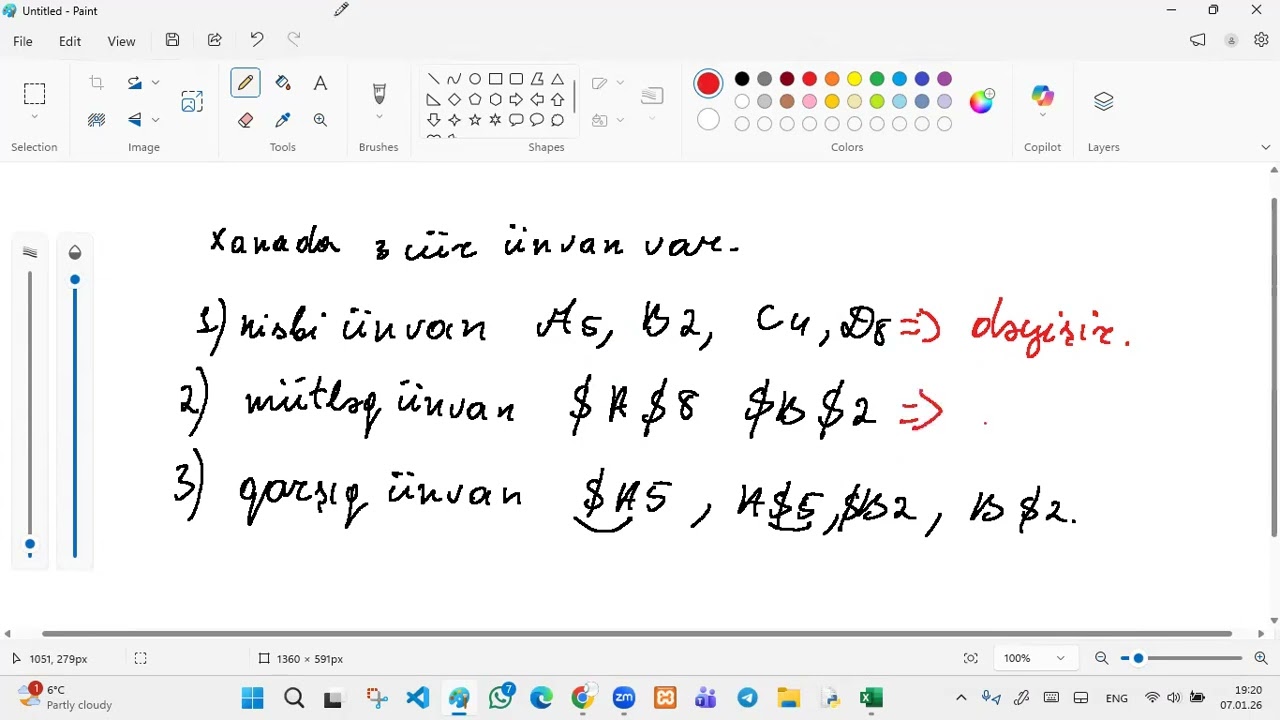Select the Fill bucket tool
The width and height of the screenshot is (1280, 720).
click(x=283, y=83)
